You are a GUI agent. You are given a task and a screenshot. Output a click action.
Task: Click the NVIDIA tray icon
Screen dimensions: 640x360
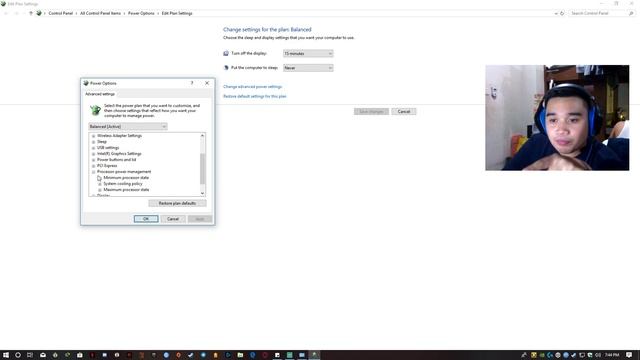click(542, 355)
